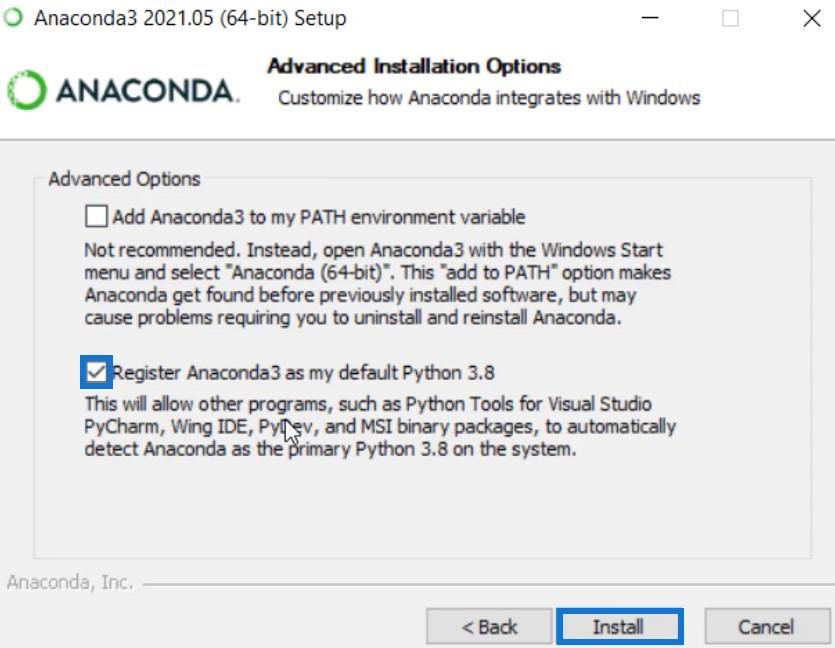Click the 'Advanced Options' group box label
The height and width of the screenshot is (648, 835).
pyautogui.click(x=124, y=179)
